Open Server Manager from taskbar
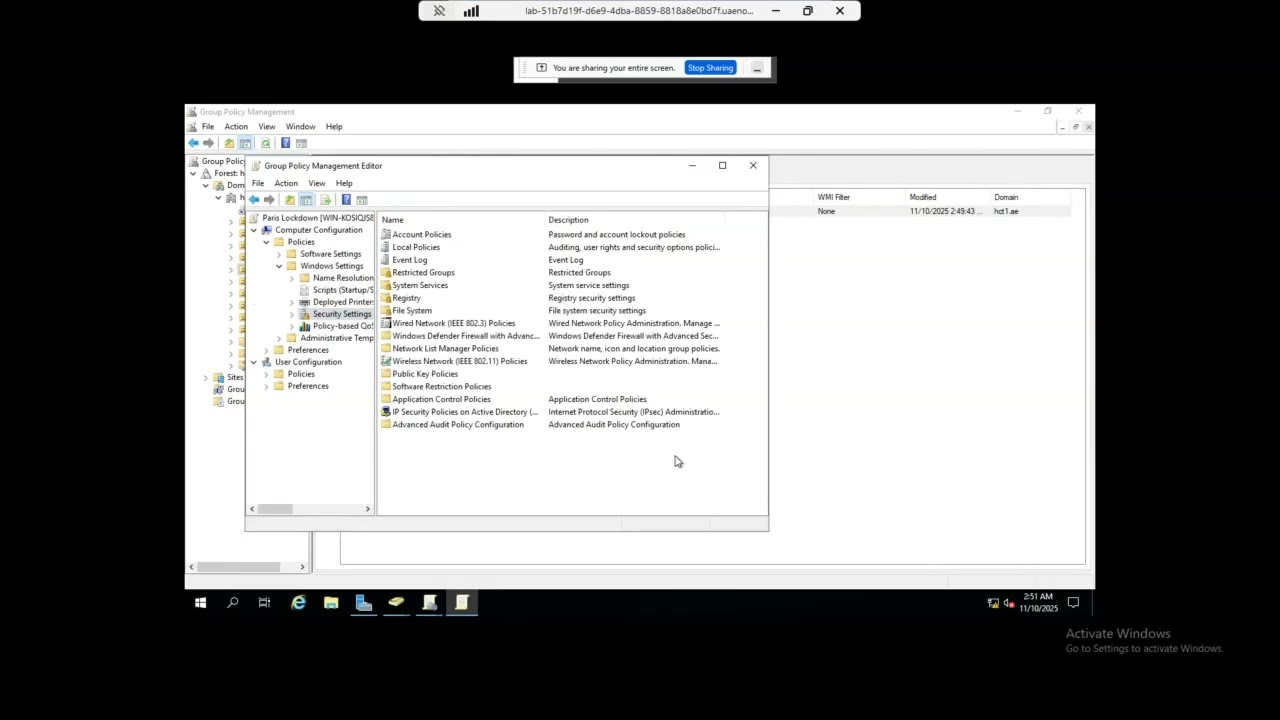Viewport: 1280px width, 720px height. pos(364,603)
